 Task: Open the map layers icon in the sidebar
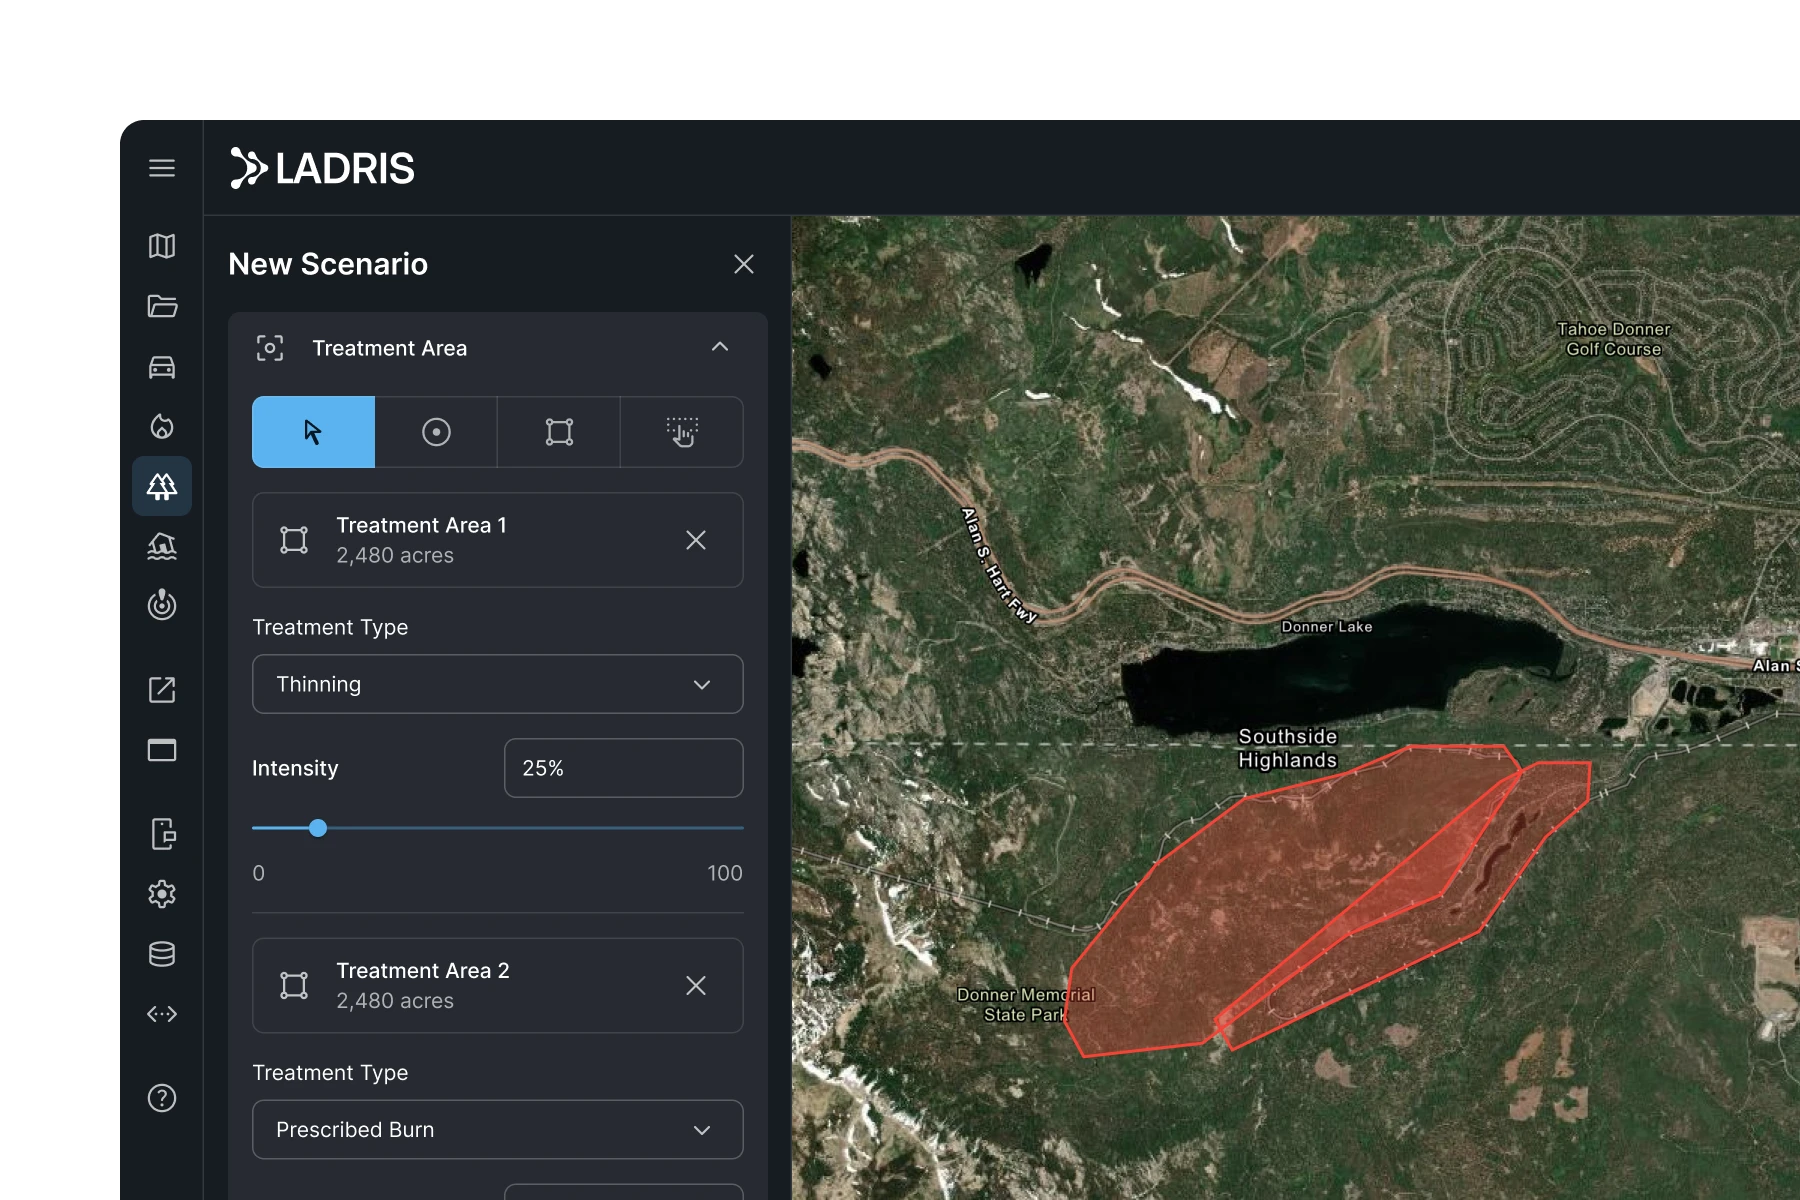click(162, 246)
